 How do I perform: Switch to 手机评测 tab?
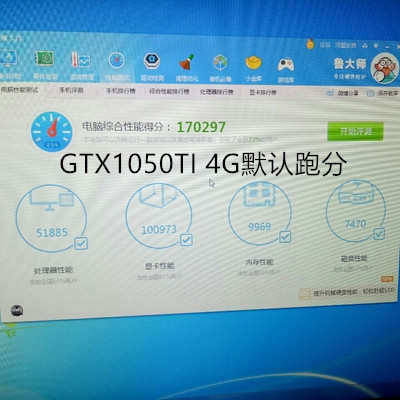click(71, 90)
